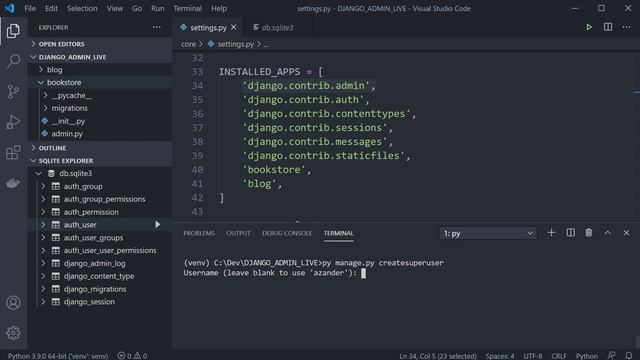Image resolution: width=640 pixels, height=360 pixels.
Task: Open the Run and Debug view icon
Action: click(x=13, y=122)
